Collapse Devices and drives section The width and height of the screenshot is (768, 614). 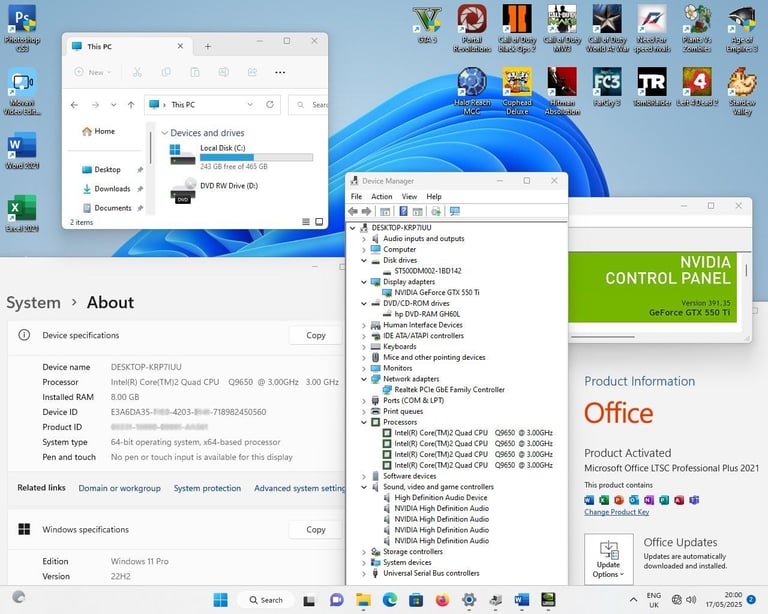coord(165,133)
